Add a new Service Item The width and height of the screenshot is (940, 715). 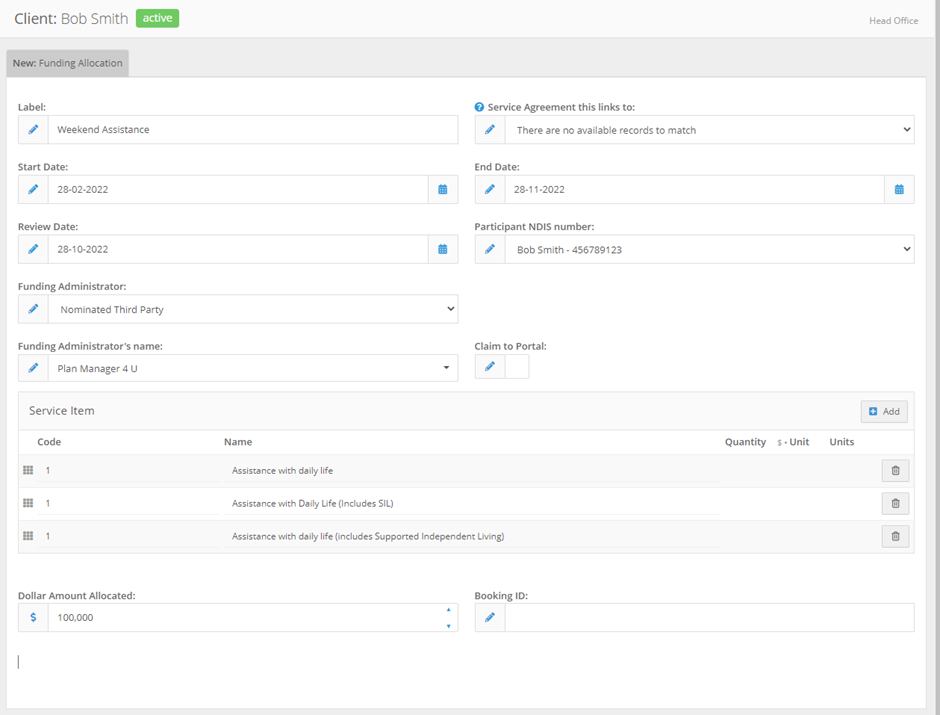(884, 411)
